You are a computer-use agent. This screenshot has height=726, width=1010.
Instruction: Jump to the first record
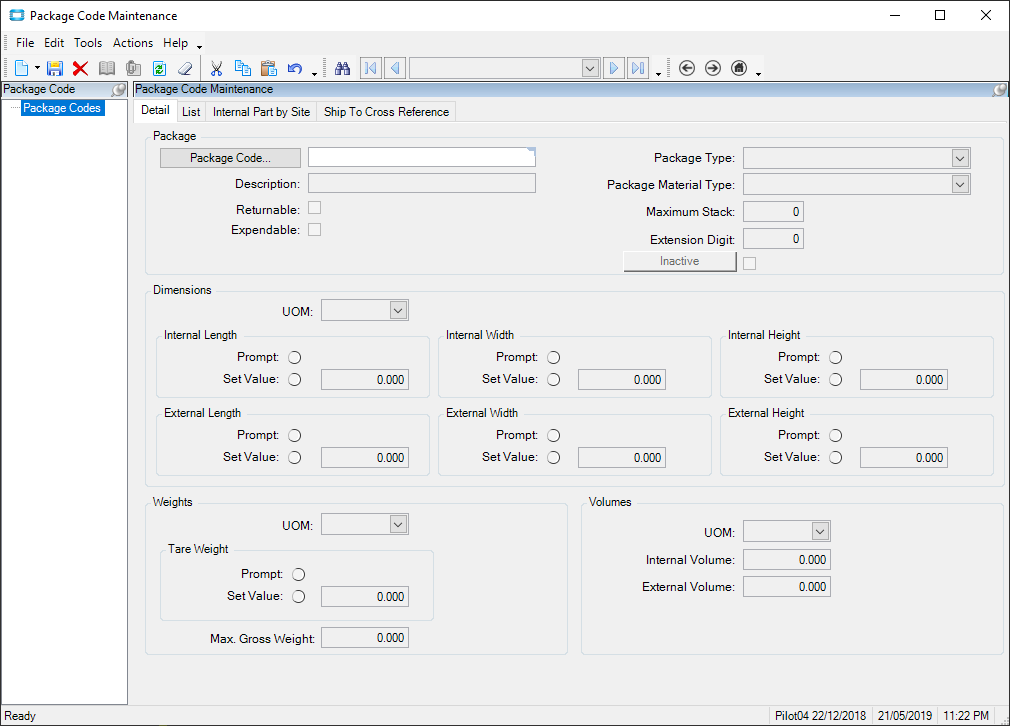(x=370, y=68)
